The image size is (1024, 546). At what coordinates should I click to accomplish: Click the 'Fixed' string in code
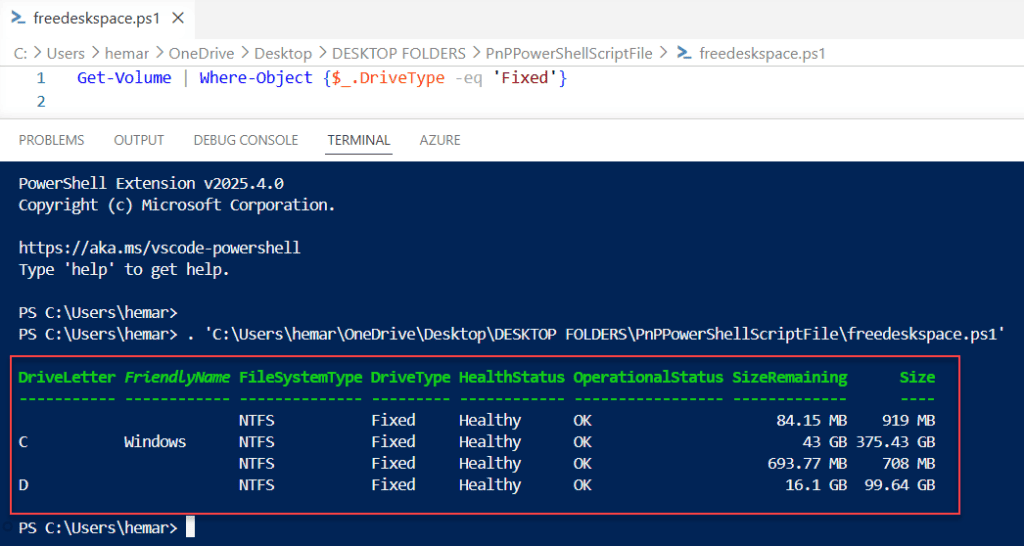[524, 78]
